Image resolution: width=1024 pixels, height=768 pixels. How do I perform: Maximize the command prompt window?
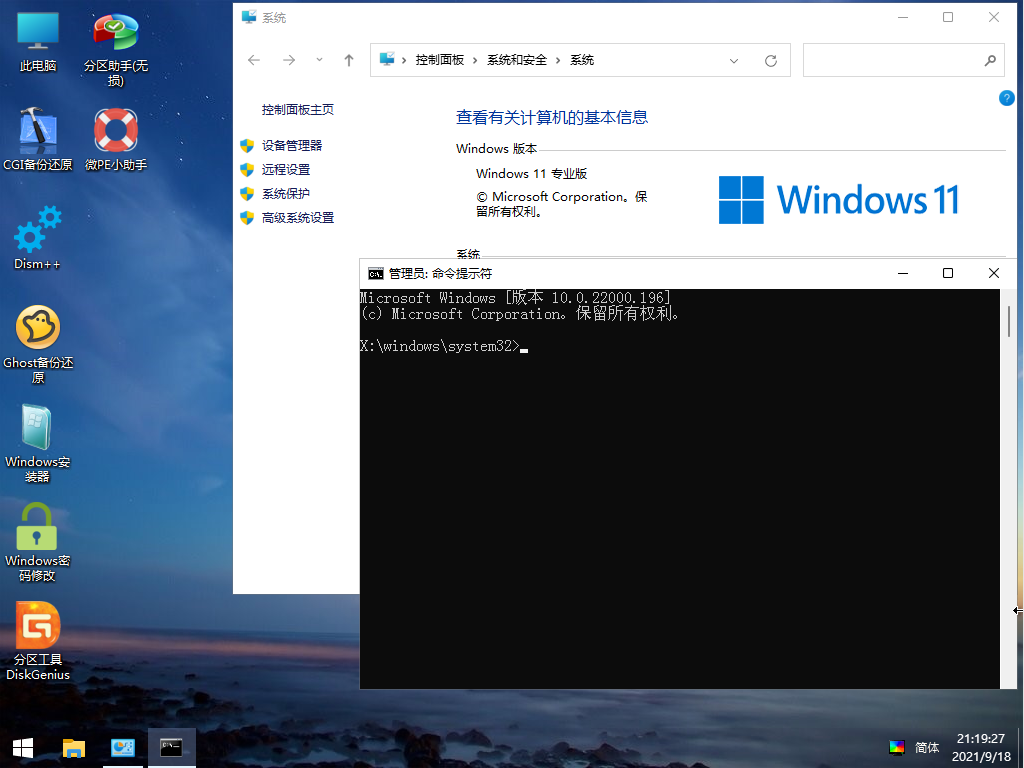(x=948, y=274)
